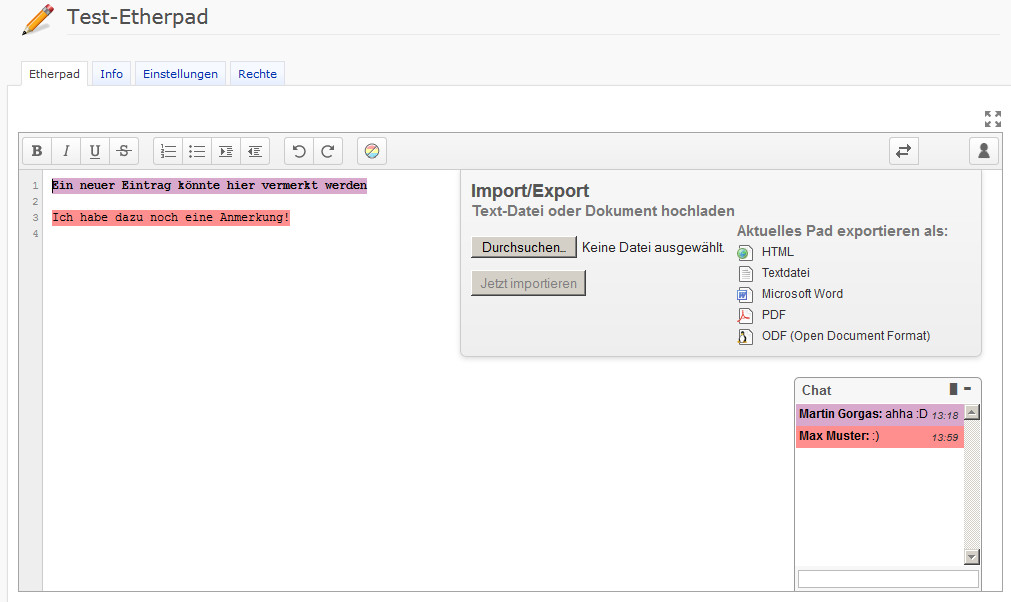Increase indent of current line
Image resolution: width=1011 pixels, height=602 pixels.
pos(226,151)
